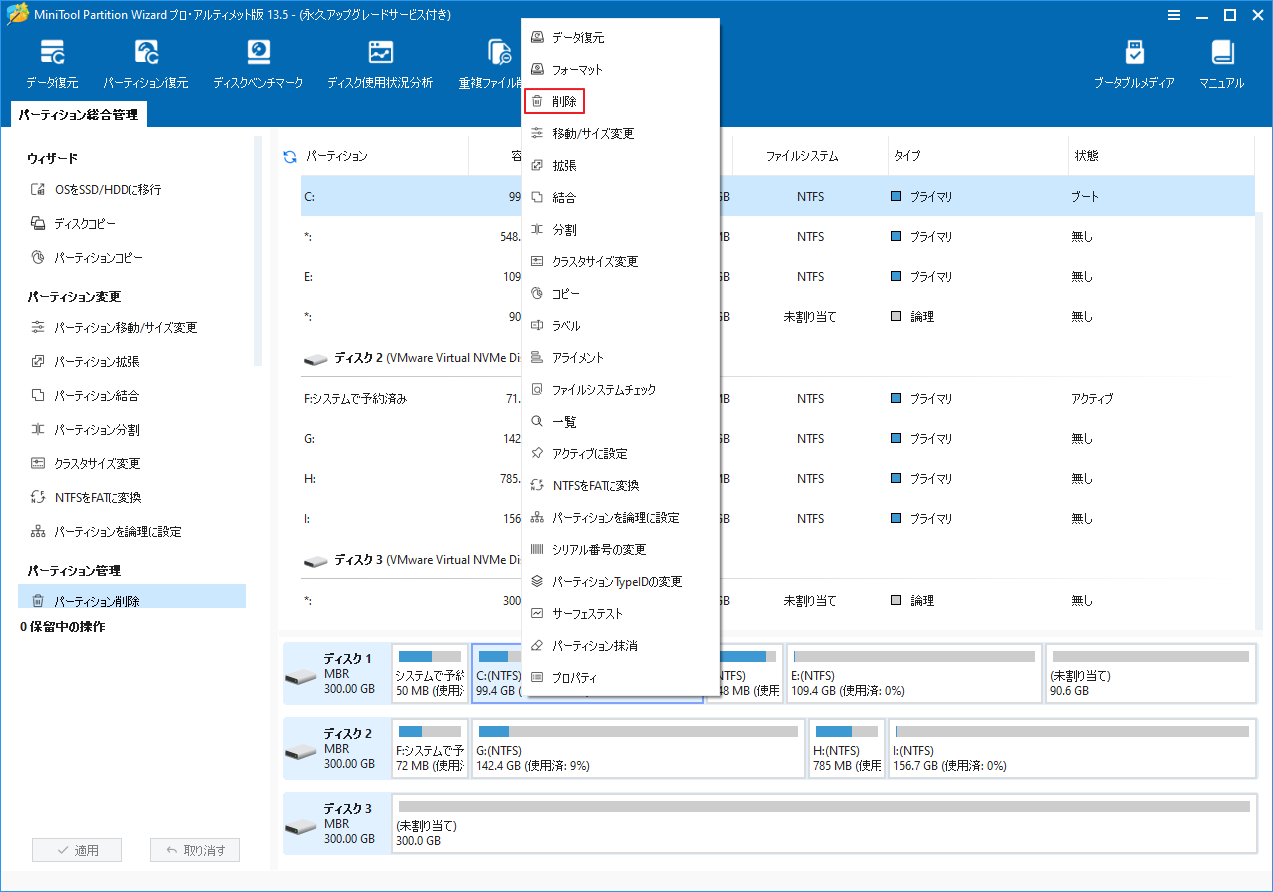Select 削除 (Delete) in the context menu
Image resolution: width=1273 pixels, height=892 pixels.
coord(554,100)
